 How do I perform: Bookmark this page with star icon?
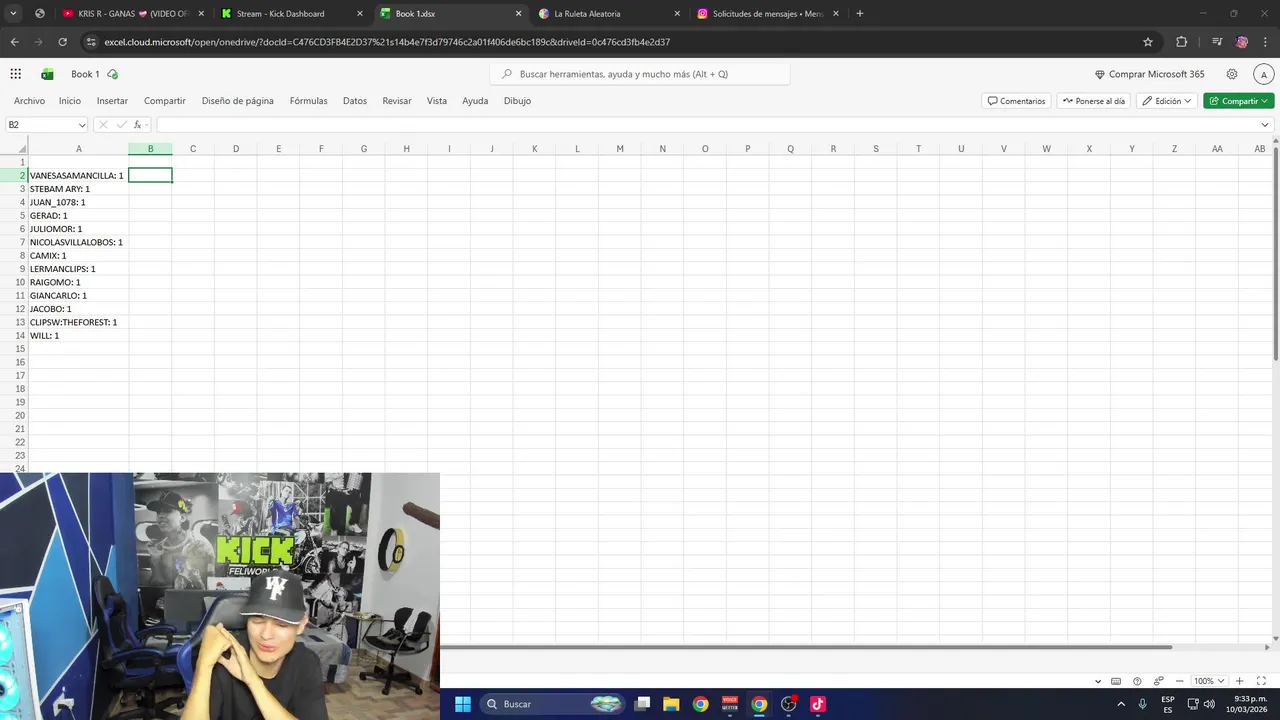tap(1148, 42)
